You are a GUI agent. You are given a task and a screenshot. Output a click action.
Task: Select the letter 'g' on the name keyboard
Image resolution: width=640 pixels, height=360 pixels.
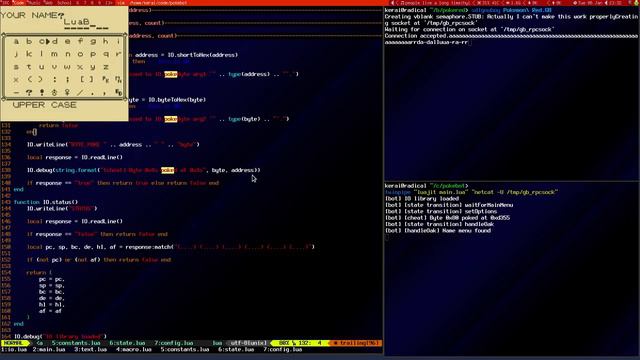click(93, 41)
